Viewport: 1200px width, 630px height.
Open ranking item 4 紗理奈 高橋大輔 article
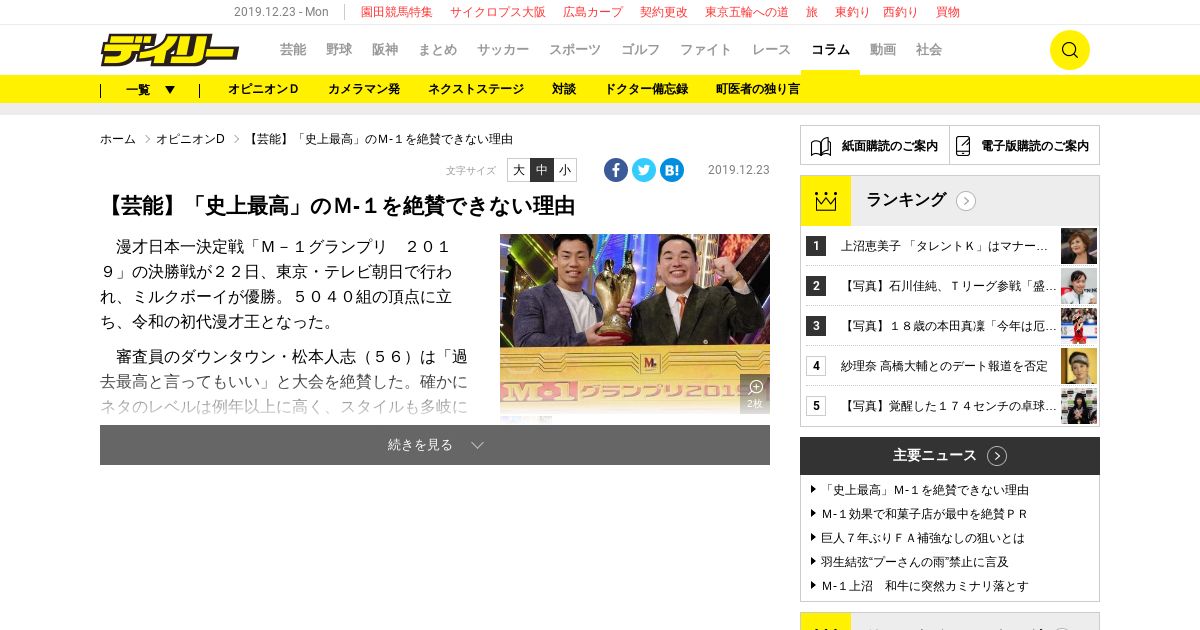click(x=945, y=366)
